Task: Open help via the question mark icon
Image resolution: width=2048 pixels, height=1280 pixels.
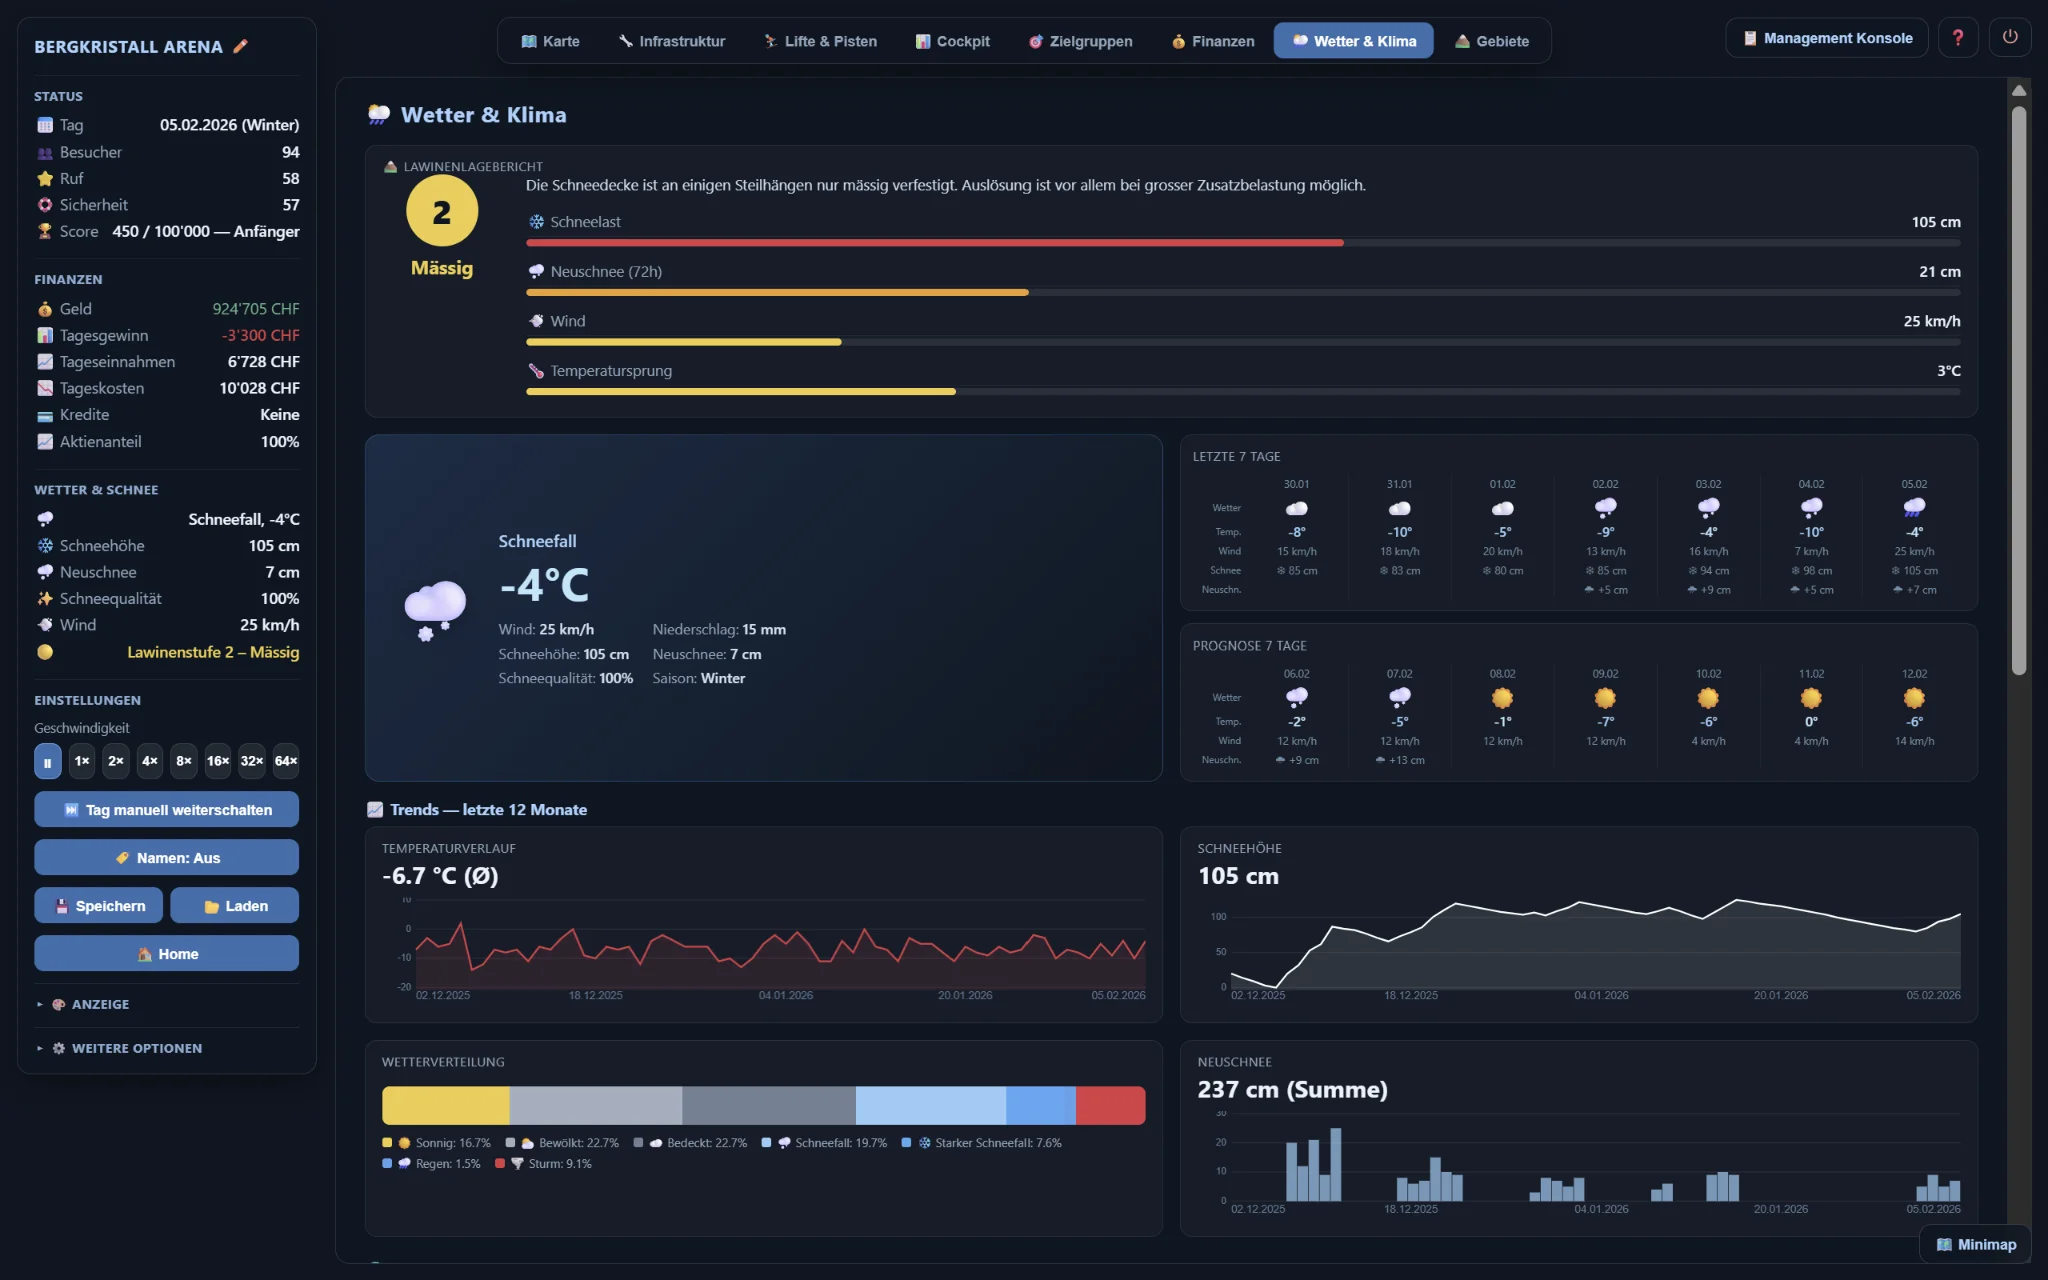Action: (1957, 38)
